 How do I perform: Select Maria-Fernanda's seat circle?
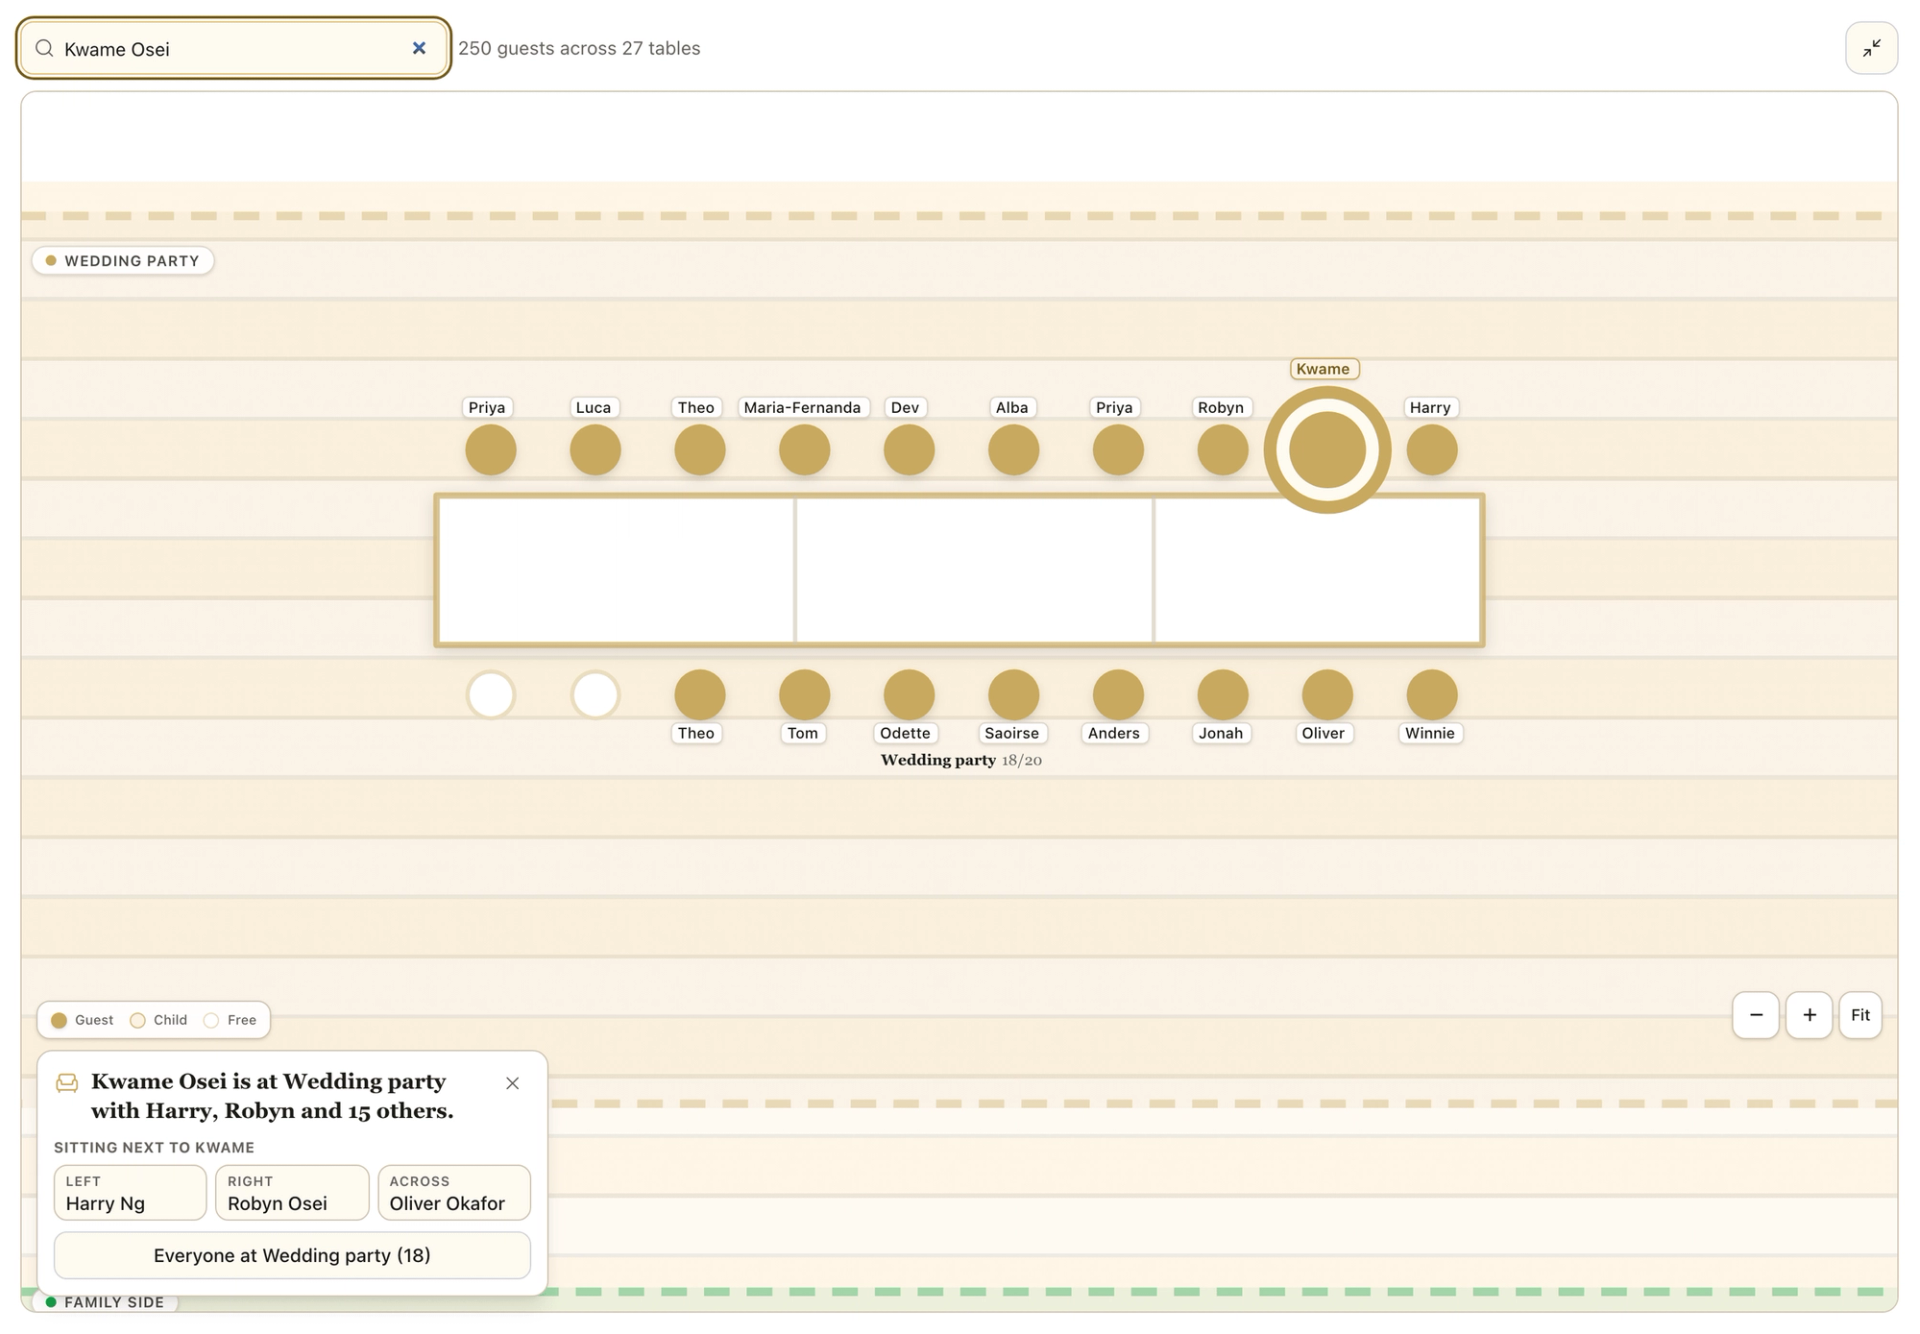coord(804,450)
